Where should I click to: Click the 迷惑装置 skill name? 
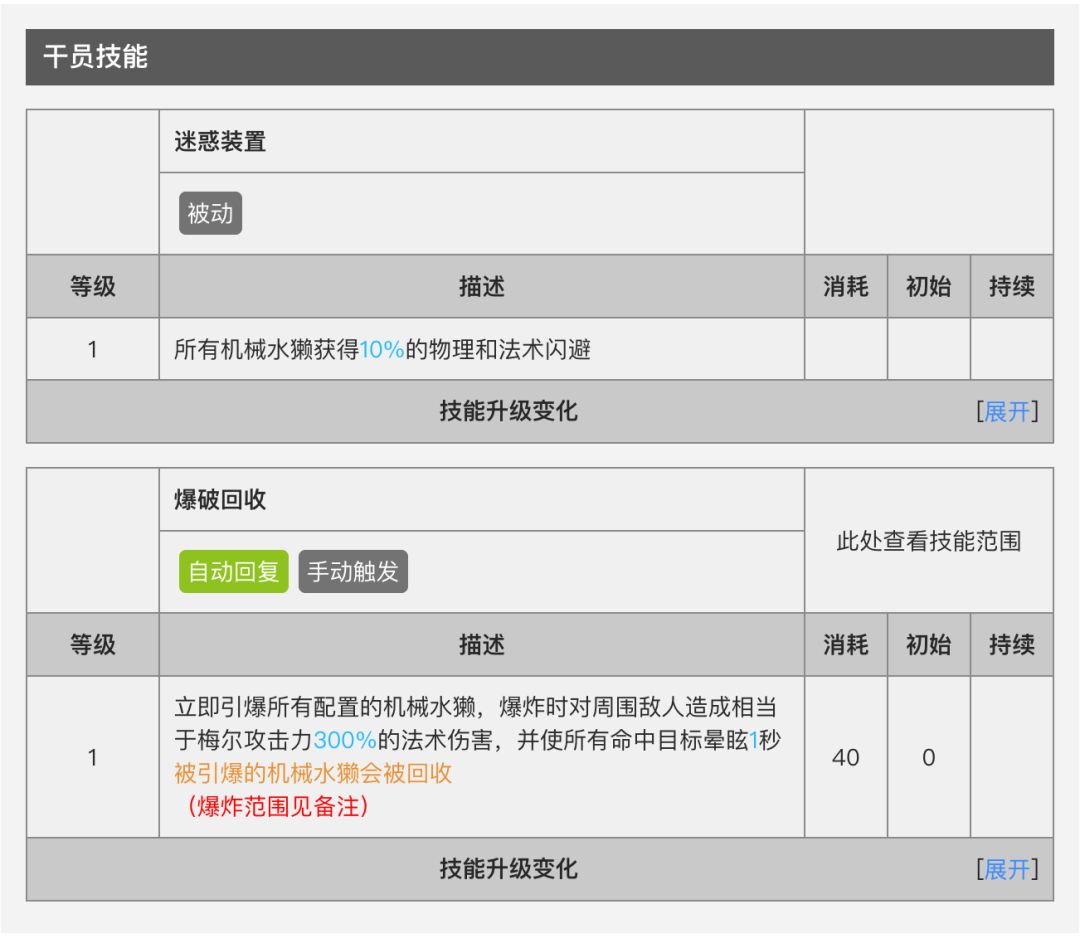point(220,141)
